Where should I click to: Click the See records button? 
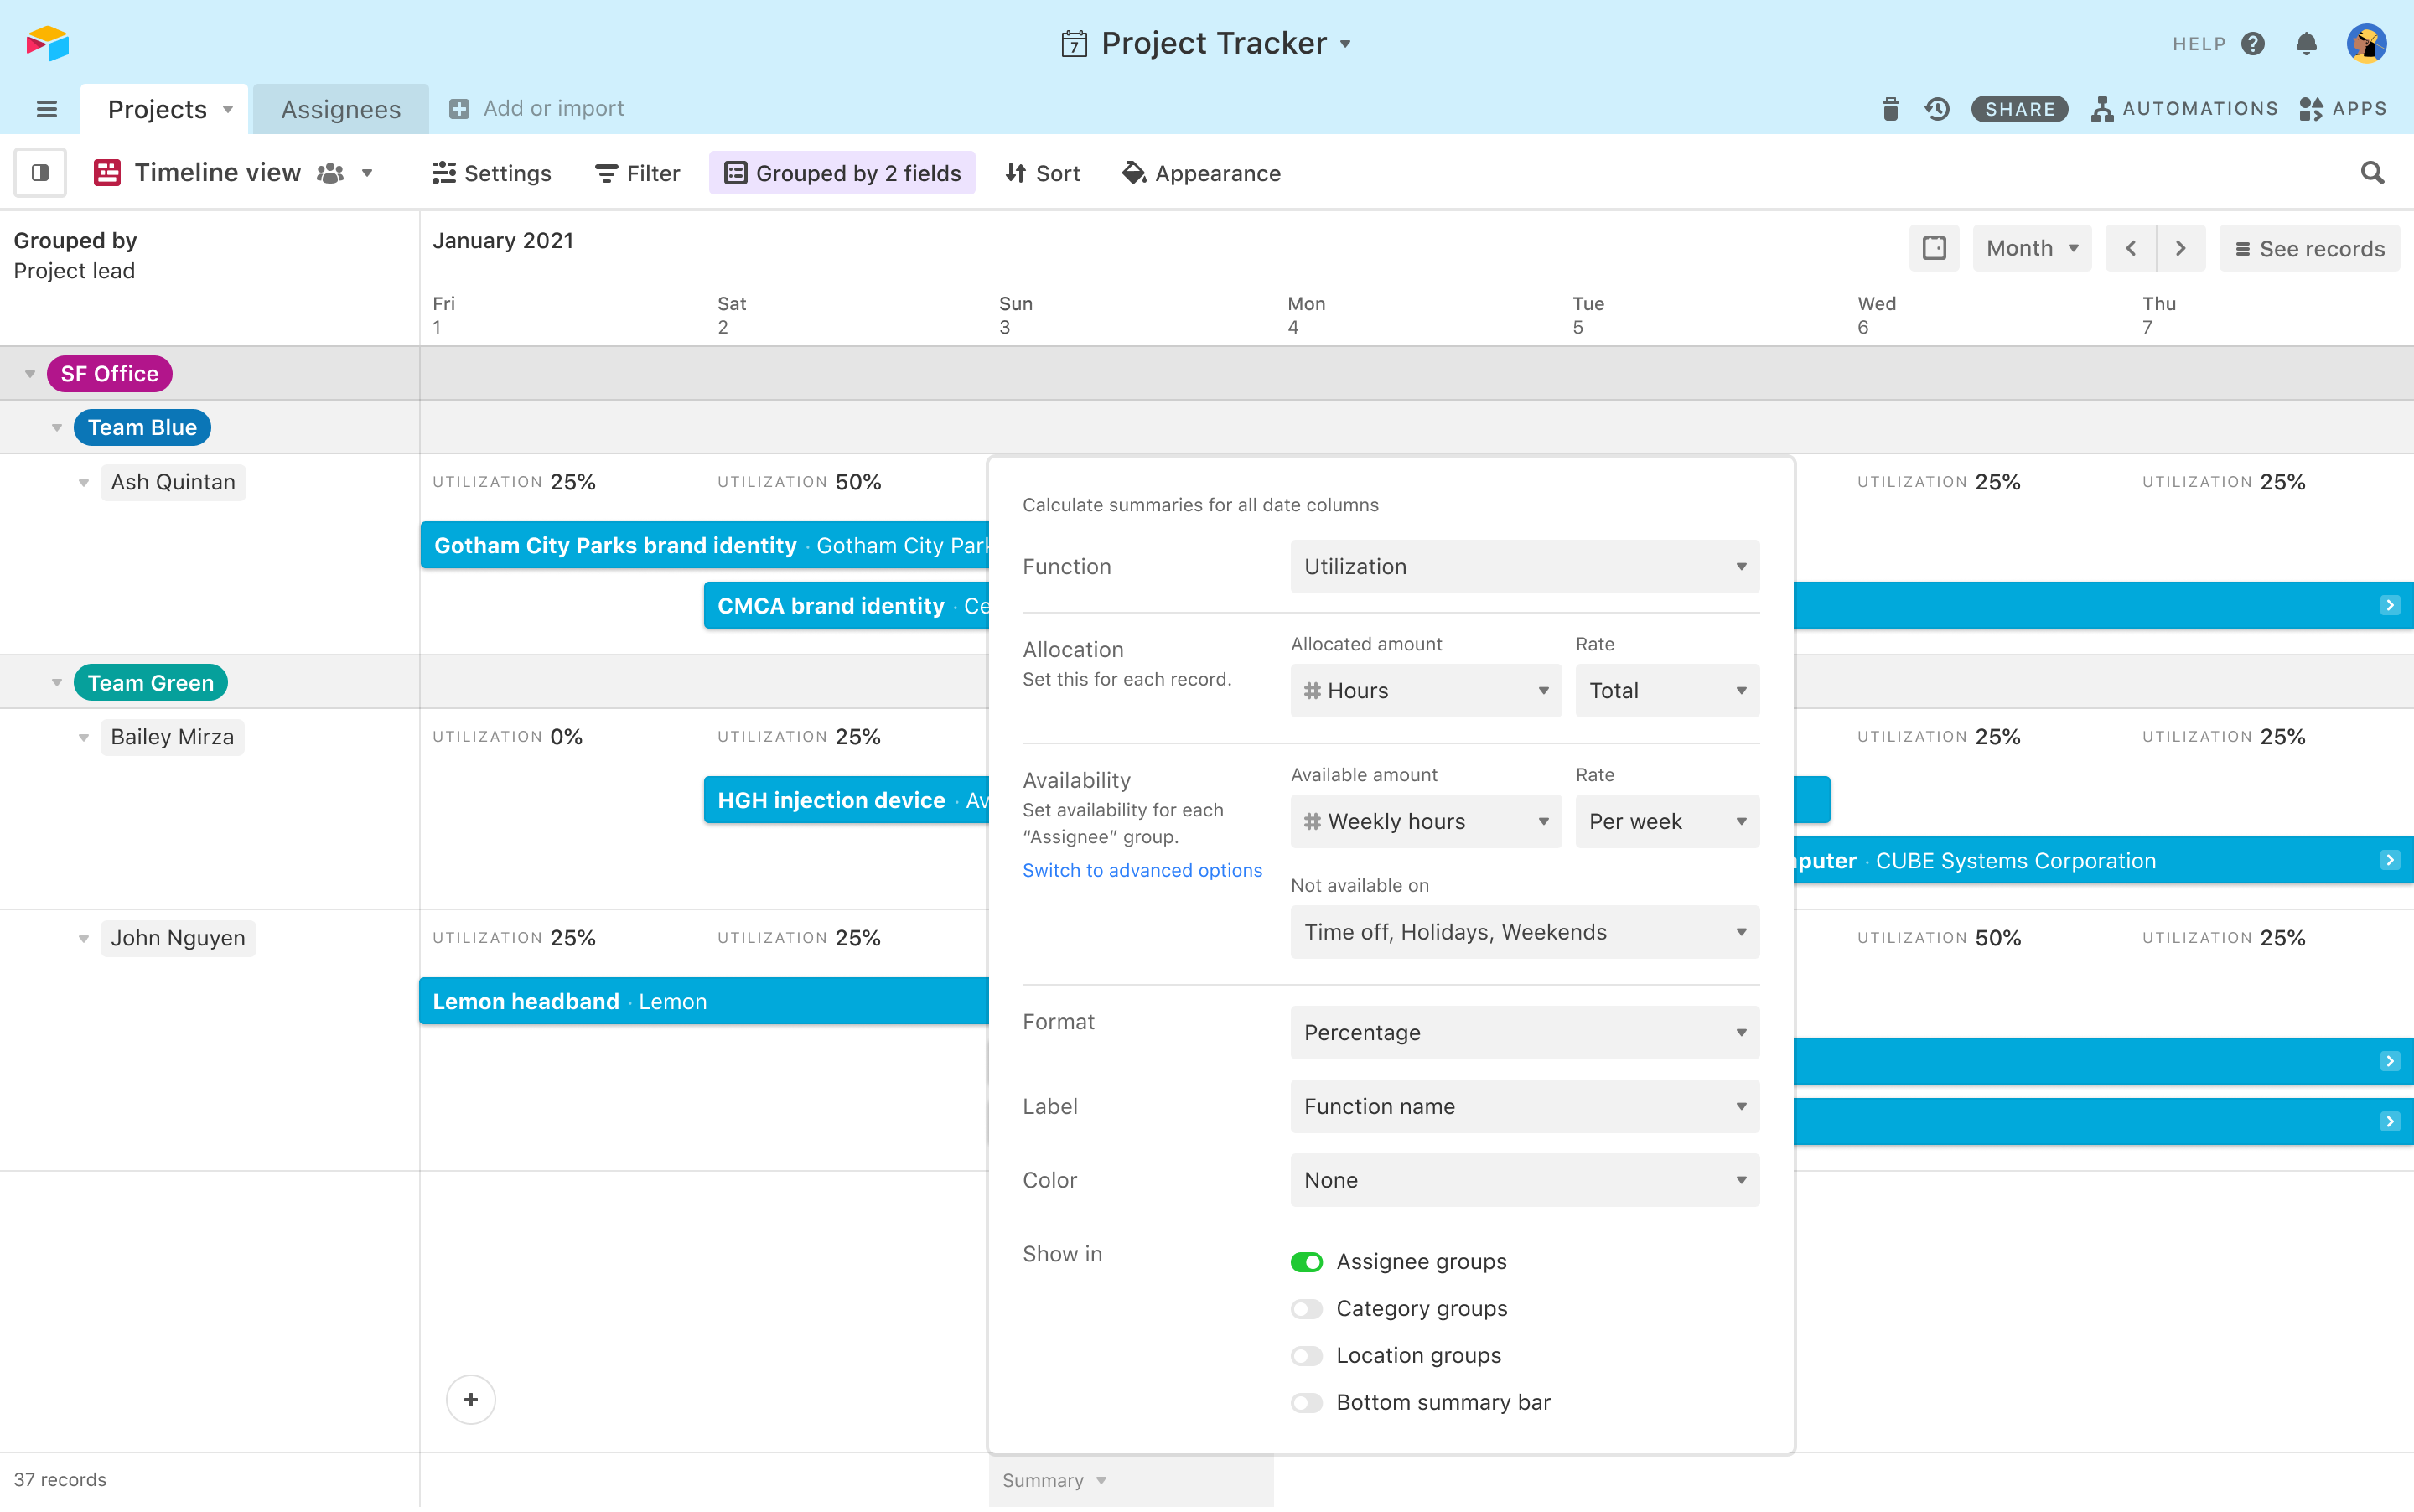[x=2308, y=247]
